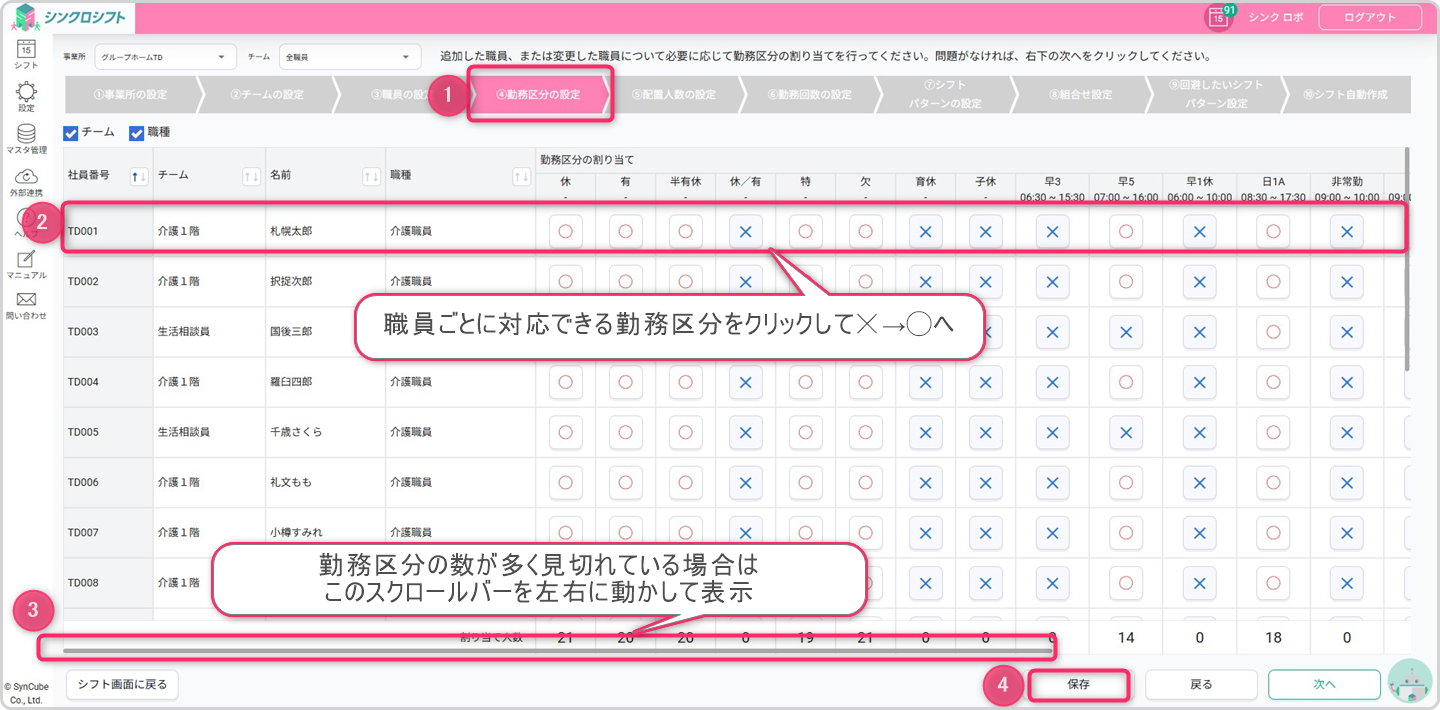Toggle 早3 assignment for TD002 択捉次郎
Image resolution: width=1440 pixels, height=710 pixels.
point(1052,281)
